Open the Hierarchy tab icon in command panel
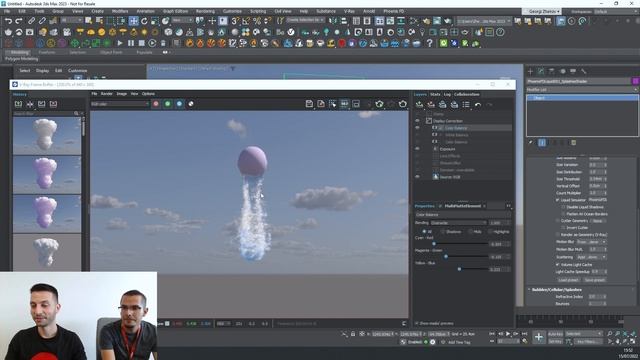 pos(552,71)
